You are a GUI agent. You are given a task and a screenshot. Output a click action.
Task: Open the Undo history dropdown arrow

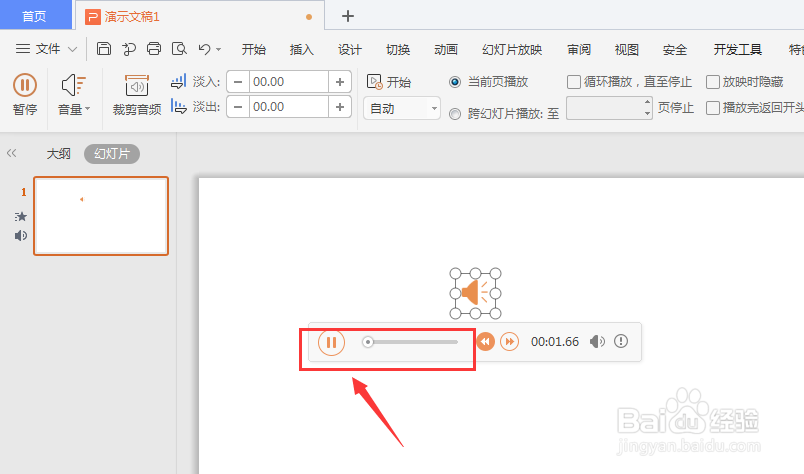coord(218,49)
